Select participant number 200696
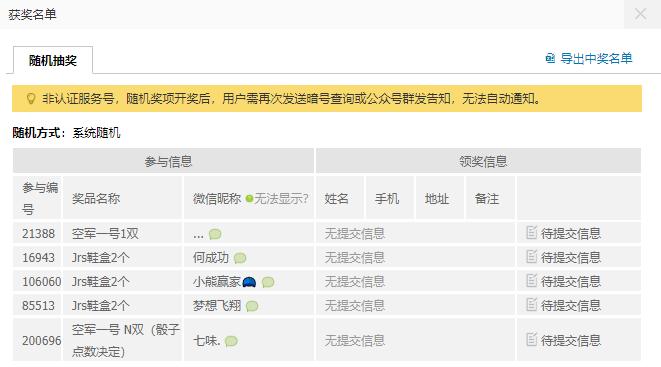This screenshot has width=661, height=367. (x=41, y=340)
